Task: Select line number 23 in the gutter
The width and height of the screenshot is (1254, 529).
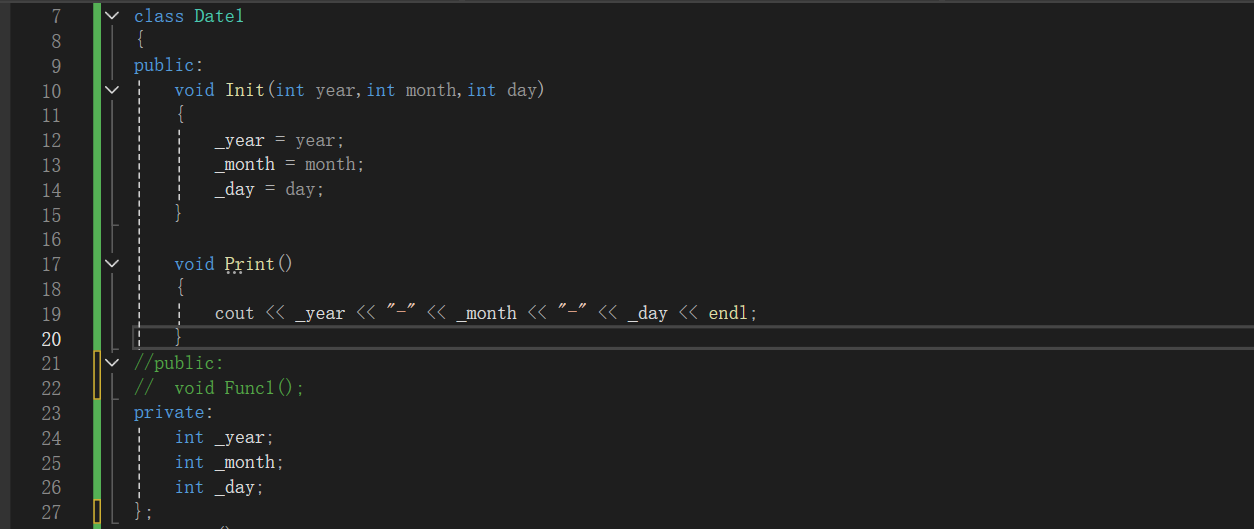Action: tap(51, 413)
